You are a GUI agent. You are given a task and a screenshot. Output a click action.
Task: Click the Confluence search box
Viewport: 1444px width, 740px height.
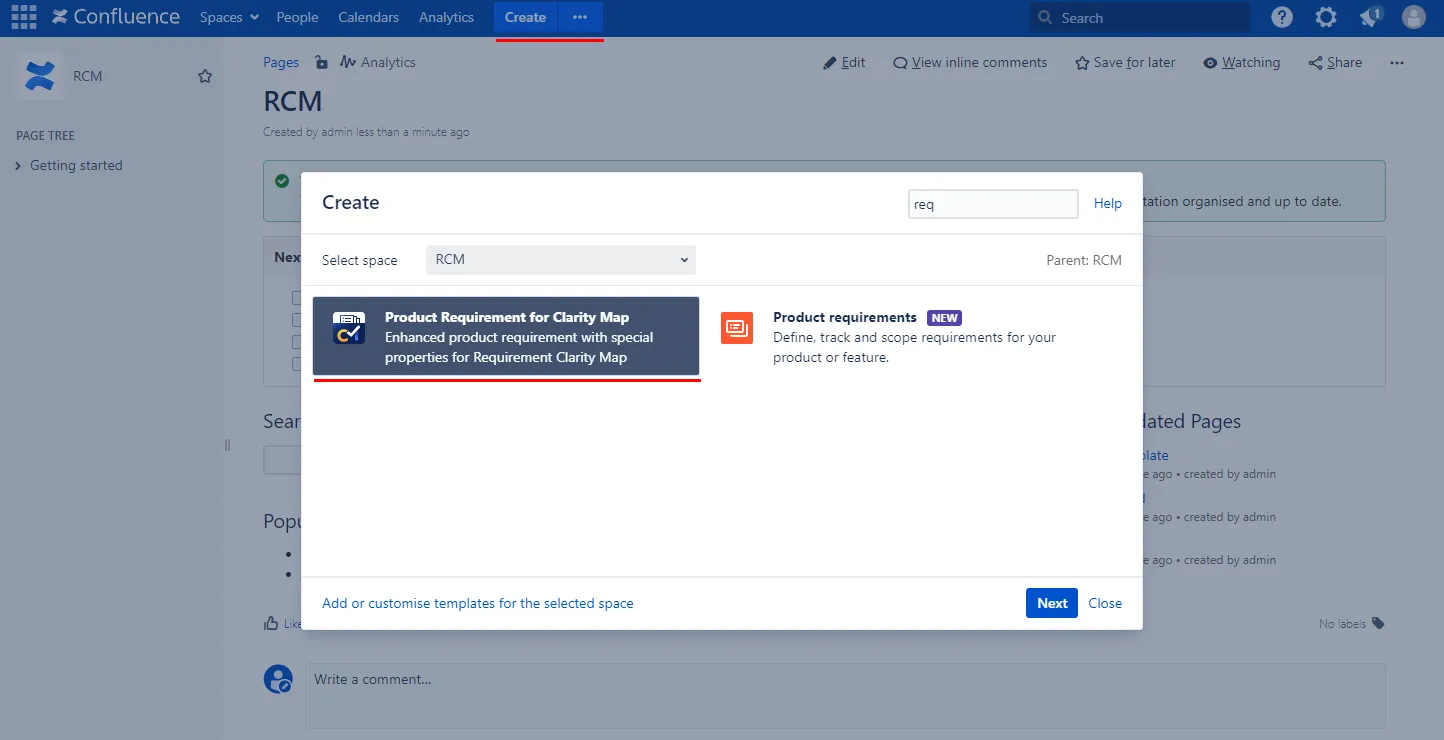click(x=1140, y=17)
